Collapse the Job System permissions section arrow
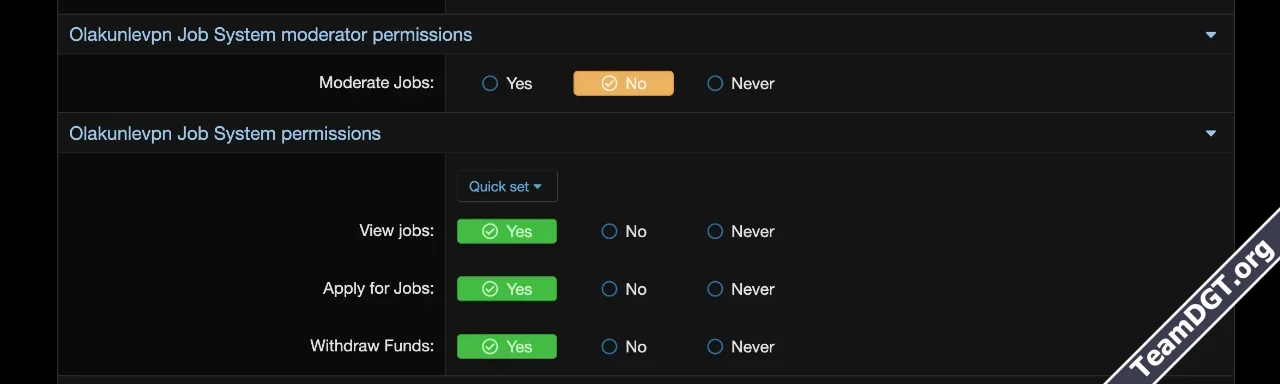 [x=1211, y=134]
